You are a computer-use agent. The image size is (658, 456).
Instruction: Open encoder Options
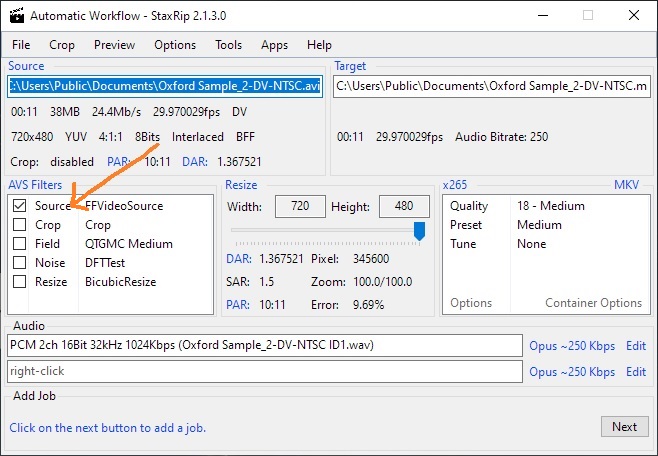[x=471, y=303]
